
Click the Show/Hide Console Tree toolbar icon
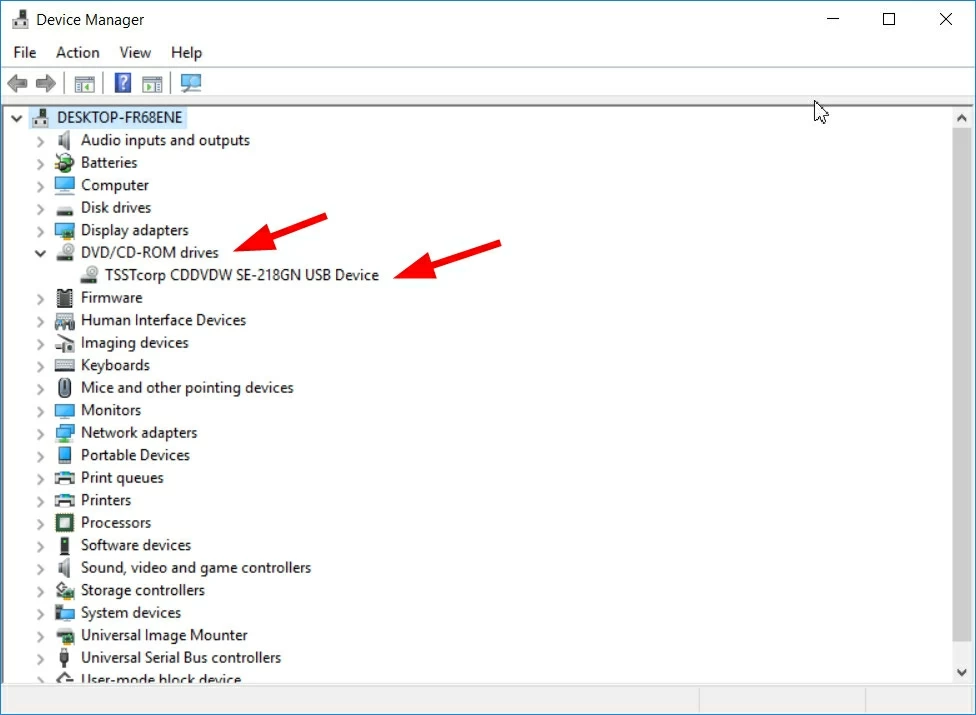[x=84, y=83]
